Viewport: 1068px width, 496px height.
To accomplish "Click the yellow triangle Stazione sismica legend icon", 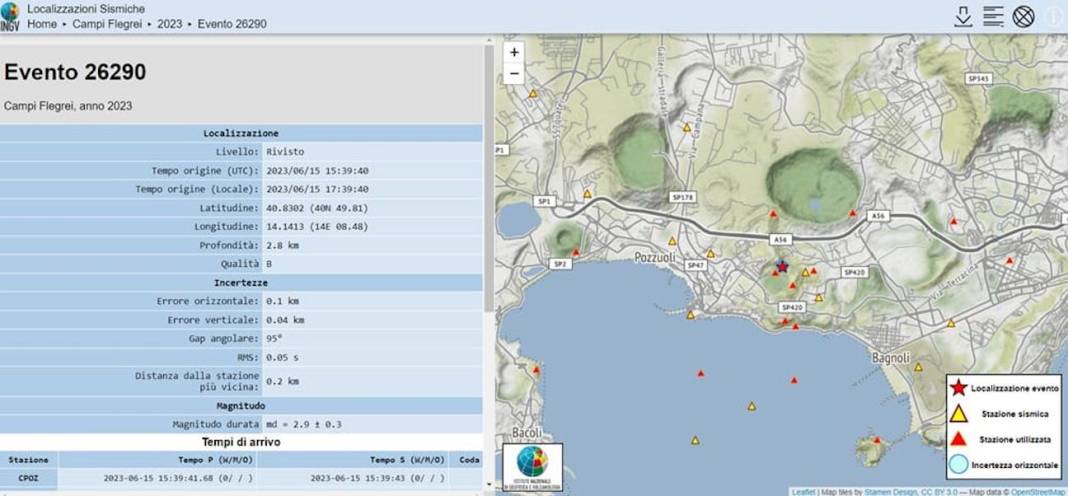I will pos(958,412).
